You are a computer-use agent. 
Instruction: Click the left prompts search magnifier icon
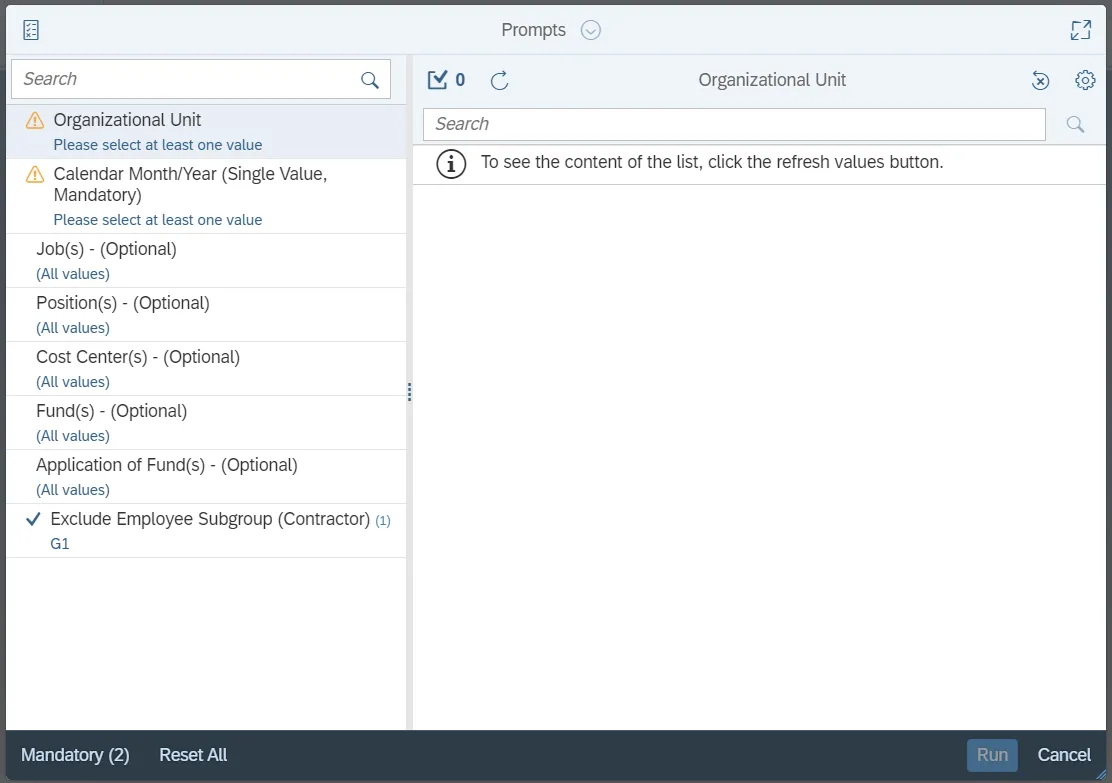coord(370,80)
